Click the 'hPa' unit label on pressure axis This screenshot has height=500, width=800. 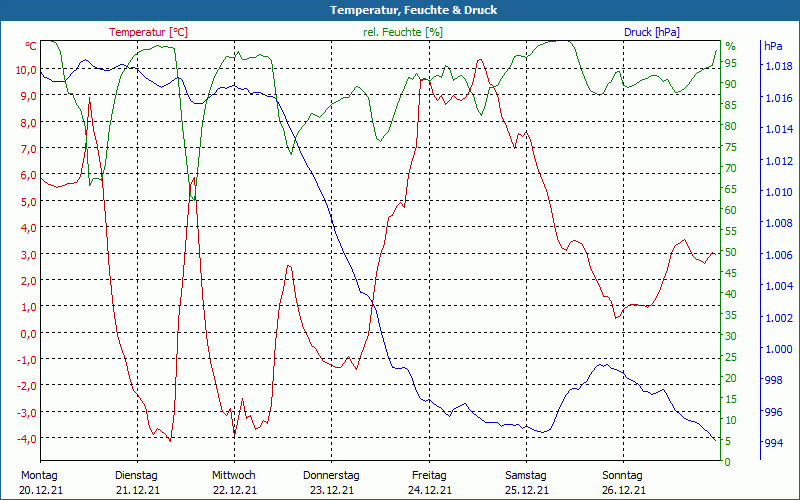pyautogui.click(x=773, y=46)
